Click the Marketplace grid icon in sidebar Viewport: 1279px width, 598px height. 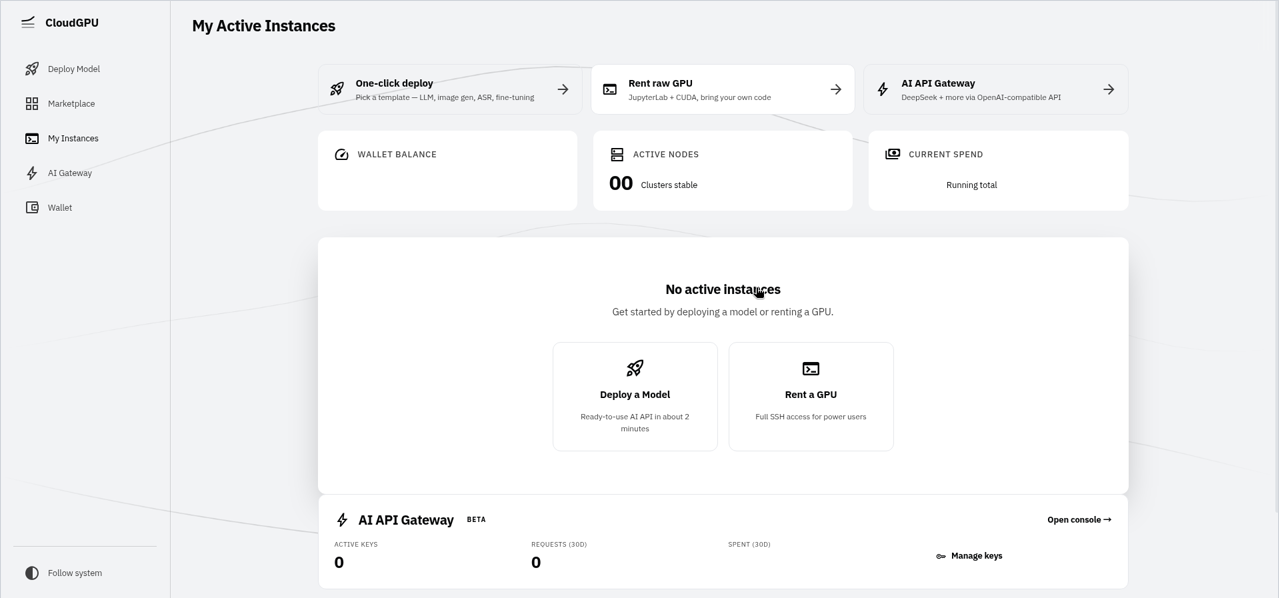[x=32, y=104]
